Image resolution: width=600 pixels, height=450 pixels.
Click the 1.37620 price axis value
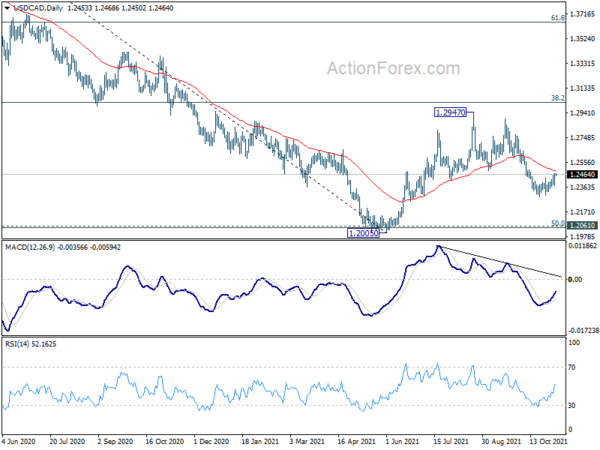(x=583, y=15)
